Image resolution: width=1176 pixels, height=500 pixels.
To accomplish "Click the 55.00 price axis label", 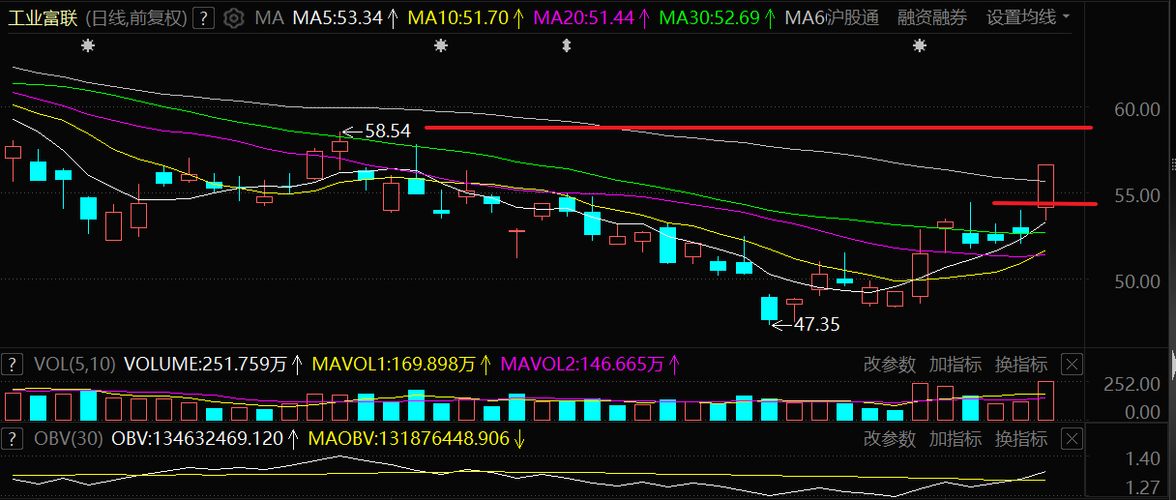I will pyautogui.click(x=1137, y=195).
